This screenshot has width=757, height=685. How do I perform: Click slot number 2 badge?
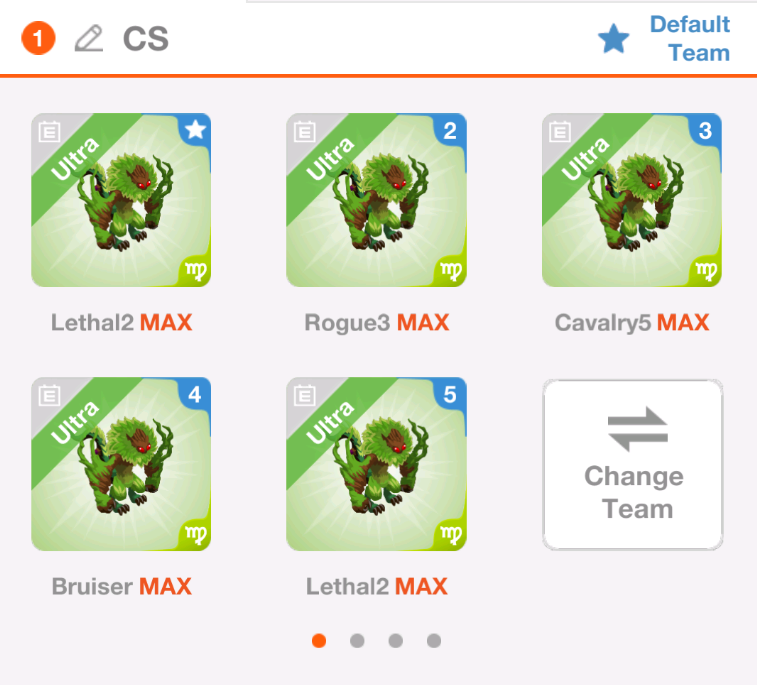click(450, 129)
